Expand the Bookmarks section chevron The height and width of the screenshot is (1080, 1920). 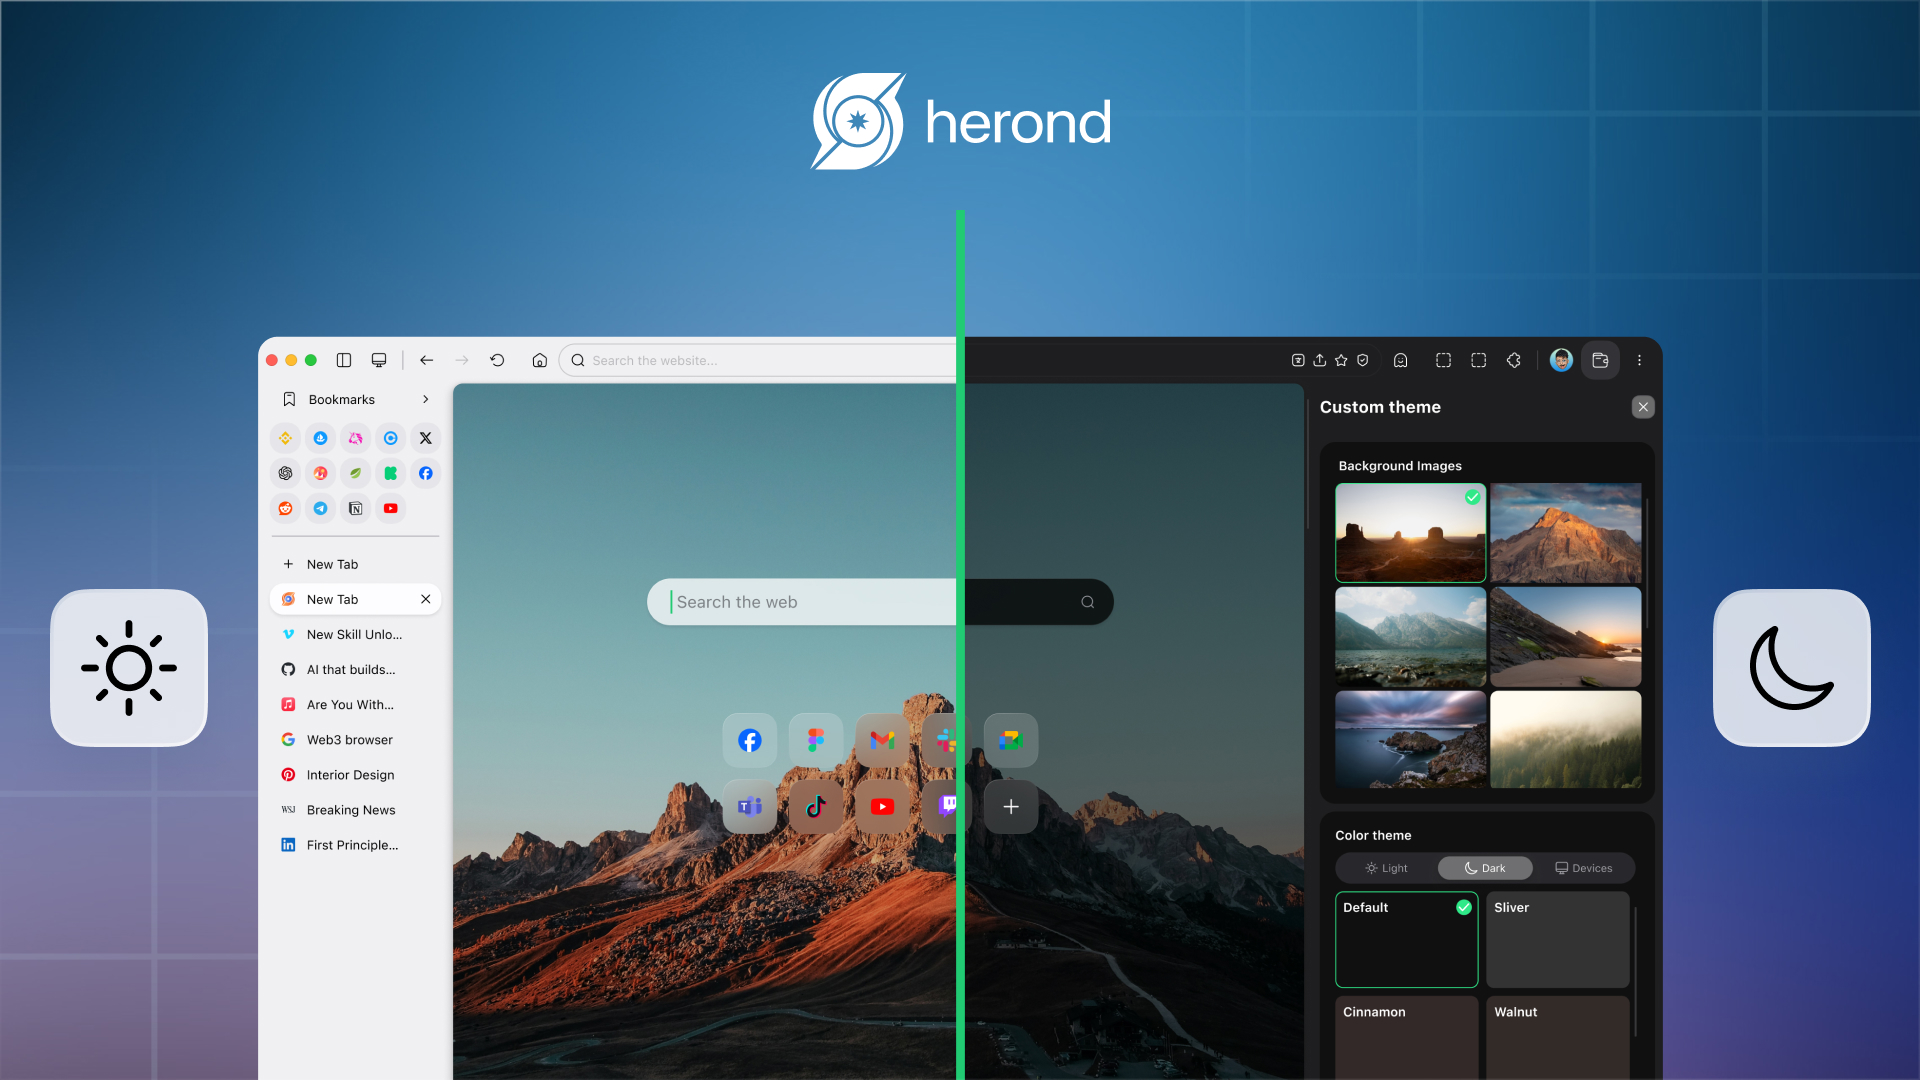(x=425, y=399)
